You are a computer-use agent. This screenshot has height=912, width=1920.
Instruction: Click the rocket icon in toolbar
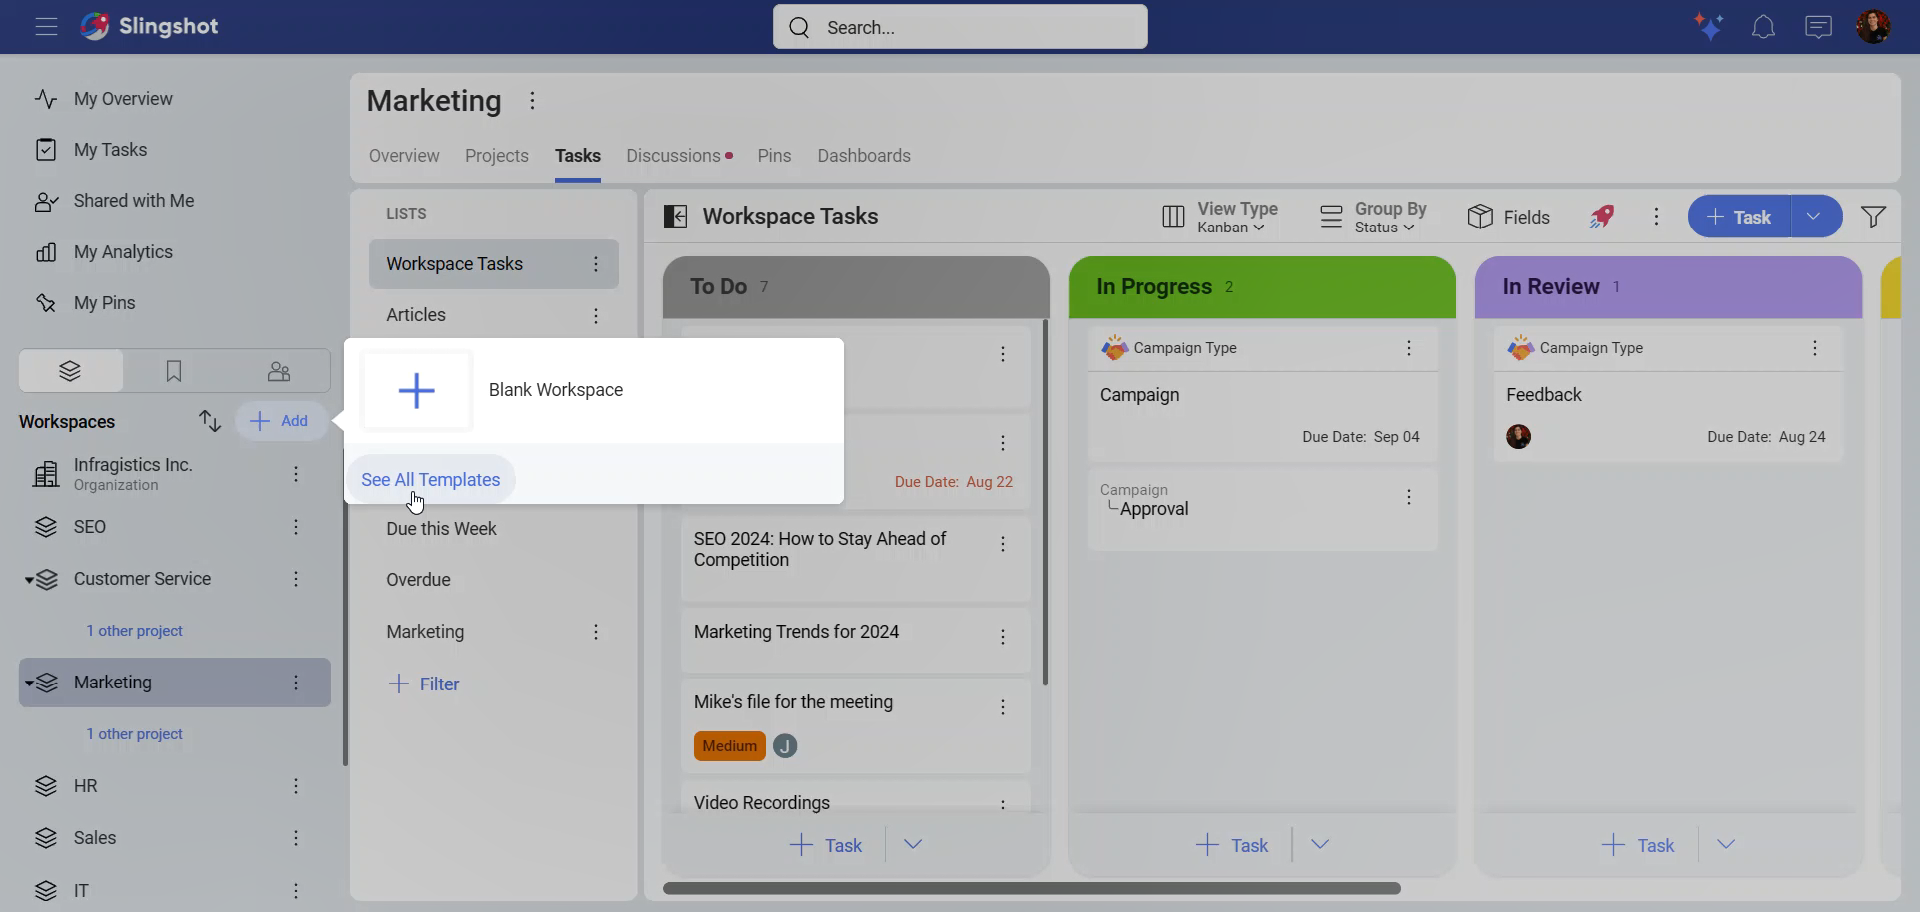tap(1602, 217)
